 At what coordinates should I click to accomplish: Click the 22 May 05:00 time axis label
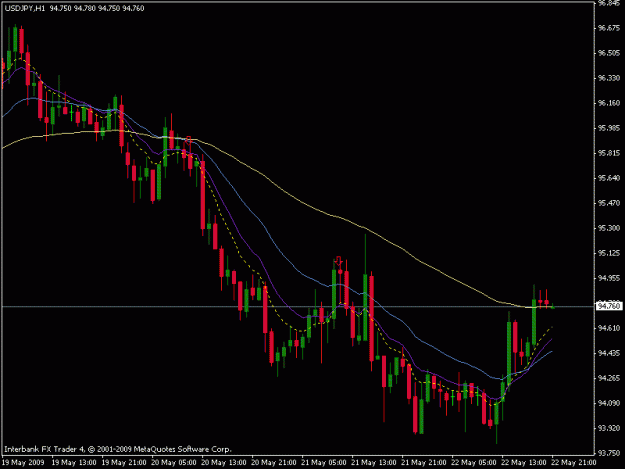click(x=474, y=463)
